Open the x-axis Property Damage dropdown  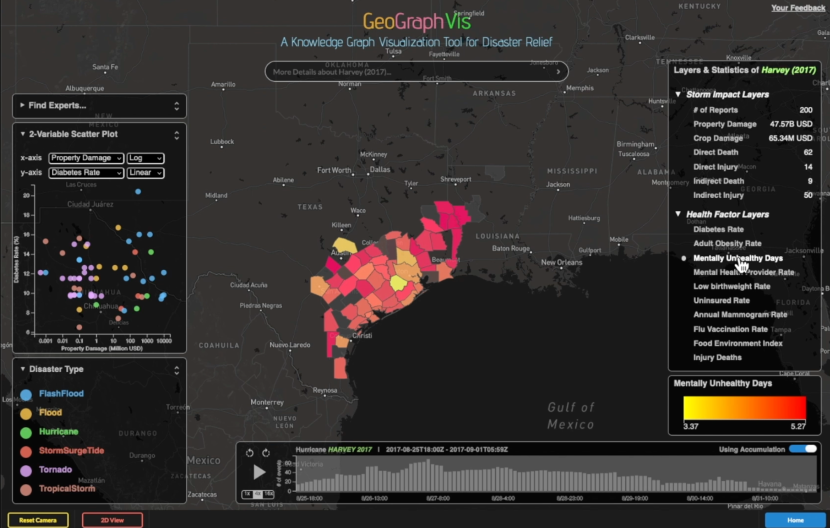(86, 158)
